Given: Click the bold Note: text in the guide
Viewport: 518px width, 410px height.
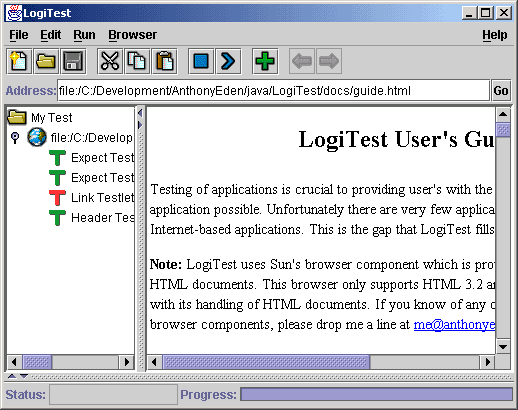Looking at the screenshot, I should [166, 264].
